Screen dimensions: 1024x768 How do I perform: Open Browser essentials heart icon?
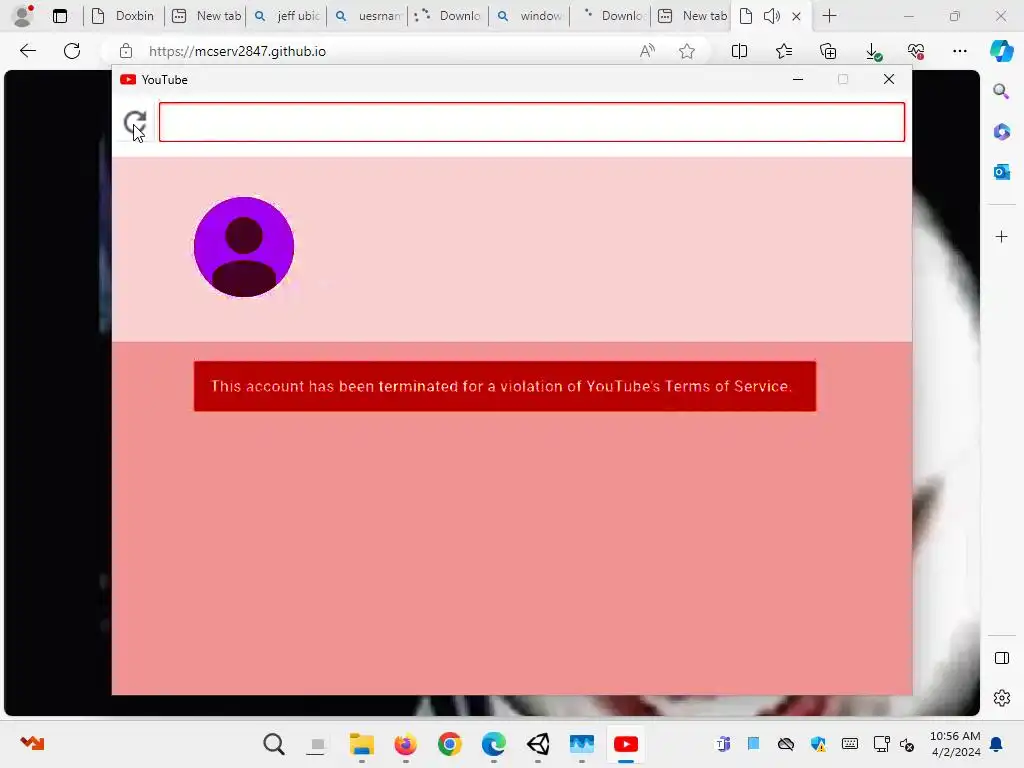[916, 51]
